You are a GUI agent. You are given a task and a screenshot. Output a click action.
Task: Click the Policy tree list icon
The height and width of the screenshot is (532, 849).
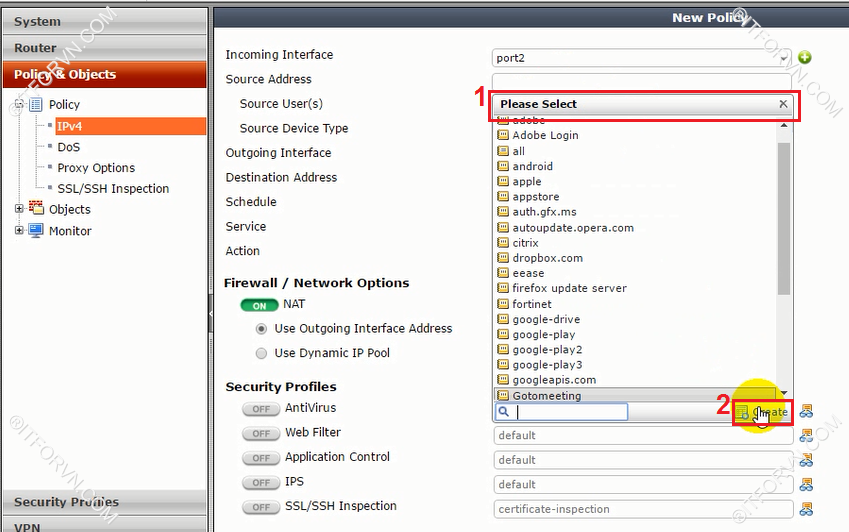coord(36,104)
